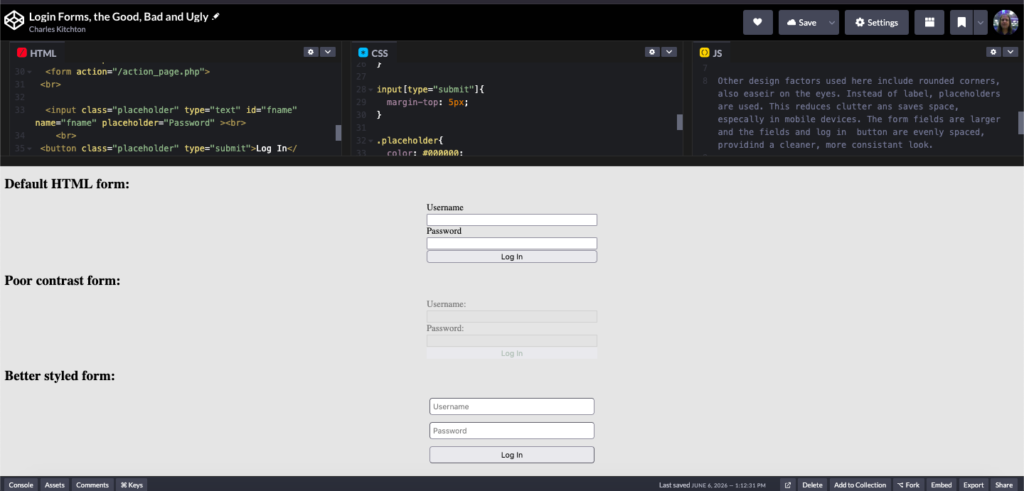
Task: Click the Default HTML form heading
Action: [x=67, y=184]
